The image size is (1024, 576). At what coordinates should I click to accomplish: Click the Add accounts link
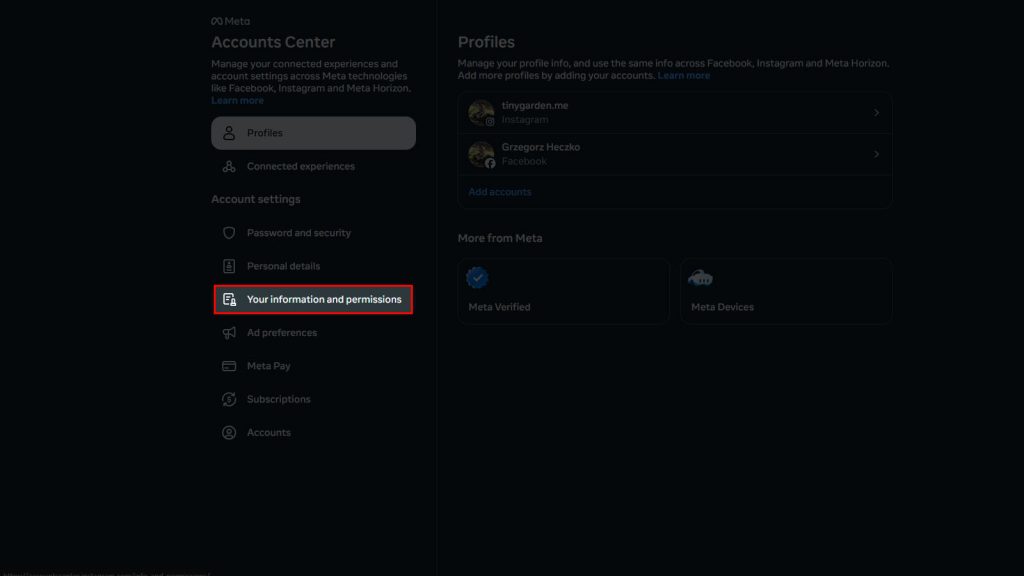coord(500,192)
